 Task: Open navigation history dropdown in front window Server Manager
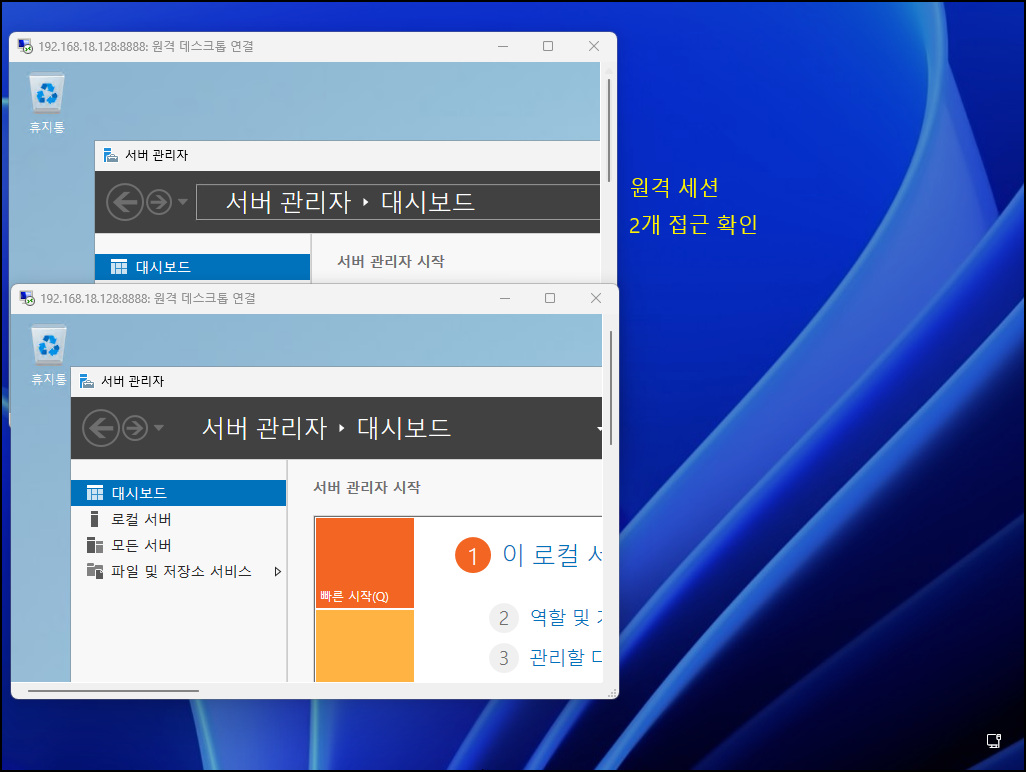(x=159, y=428)
